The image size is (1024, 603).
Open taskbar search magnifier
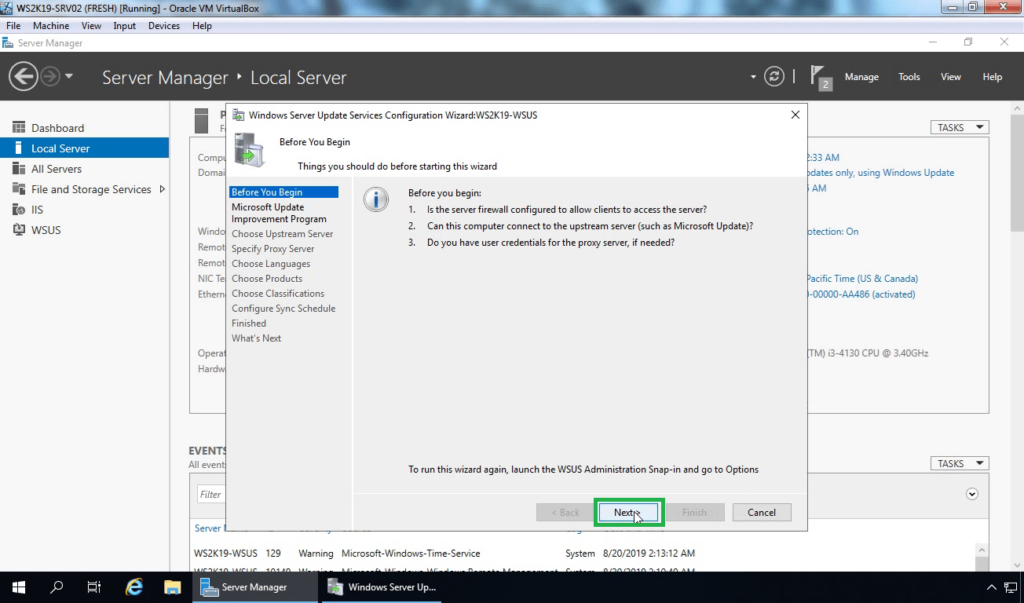pyautogui.click(x=56, y=587)
